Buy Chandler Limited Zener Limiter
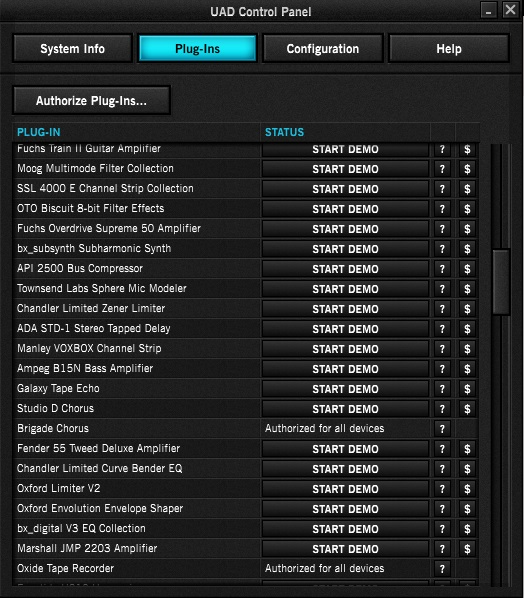The image size is (524, 598). click(467, 309)
